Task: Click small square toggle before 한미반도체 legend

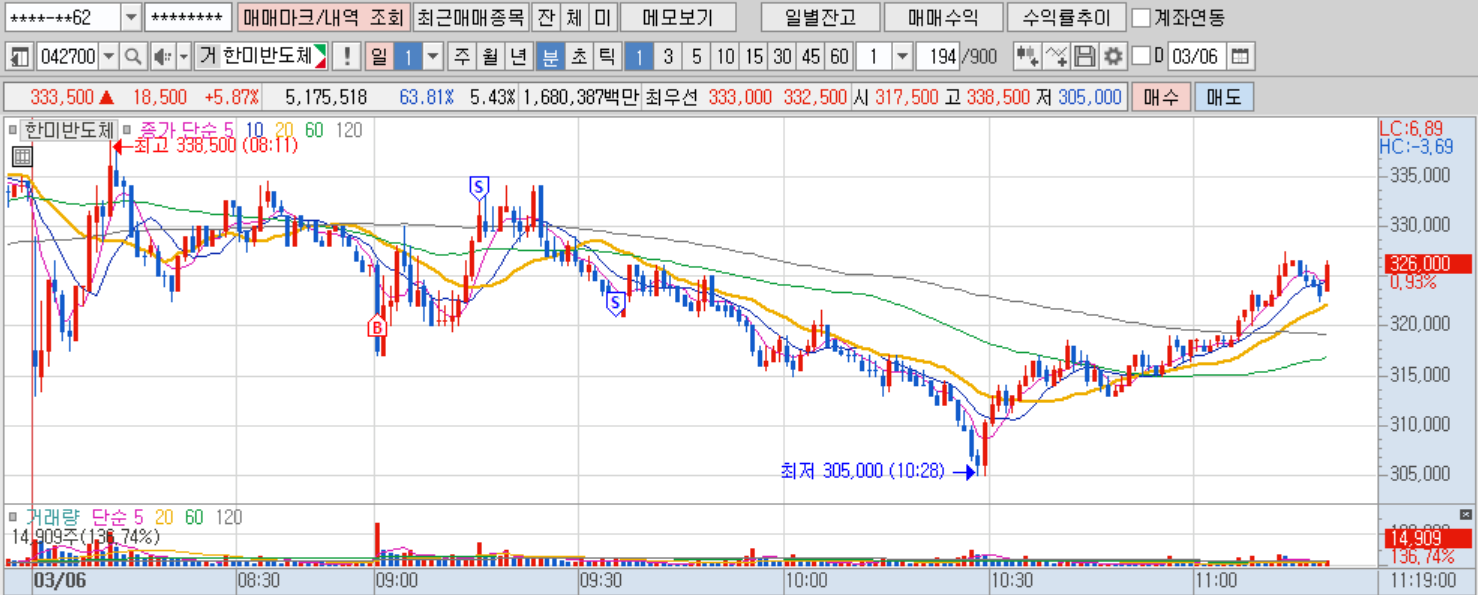Action: click(x=13, y=130)
